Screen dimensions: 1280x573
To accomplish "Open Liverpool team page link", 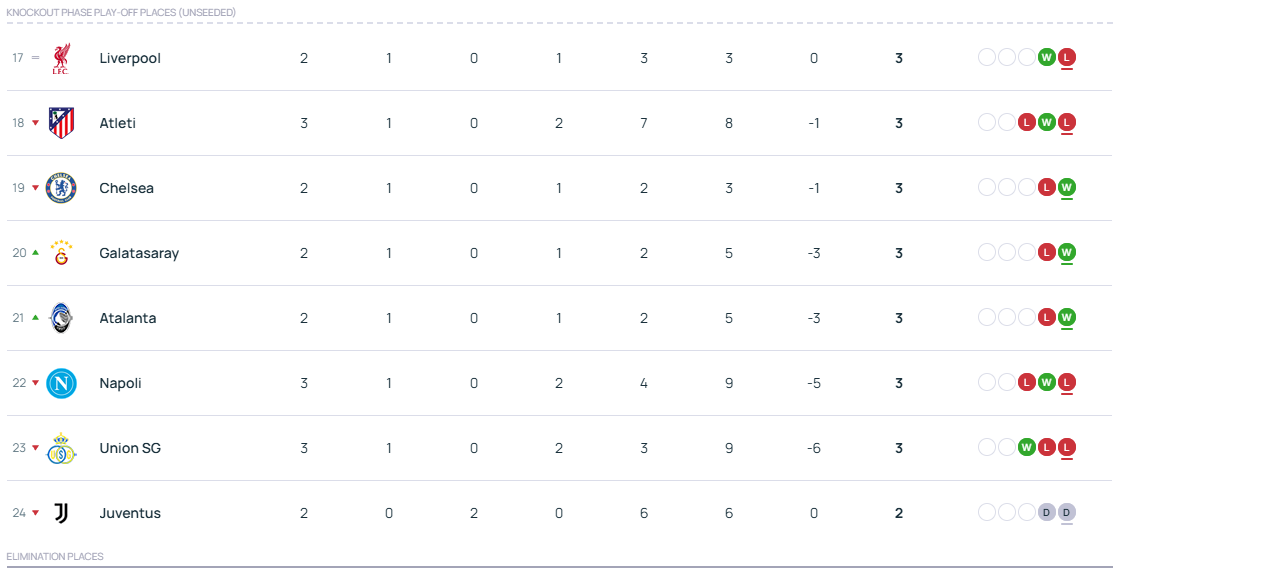I will [130, 58].
